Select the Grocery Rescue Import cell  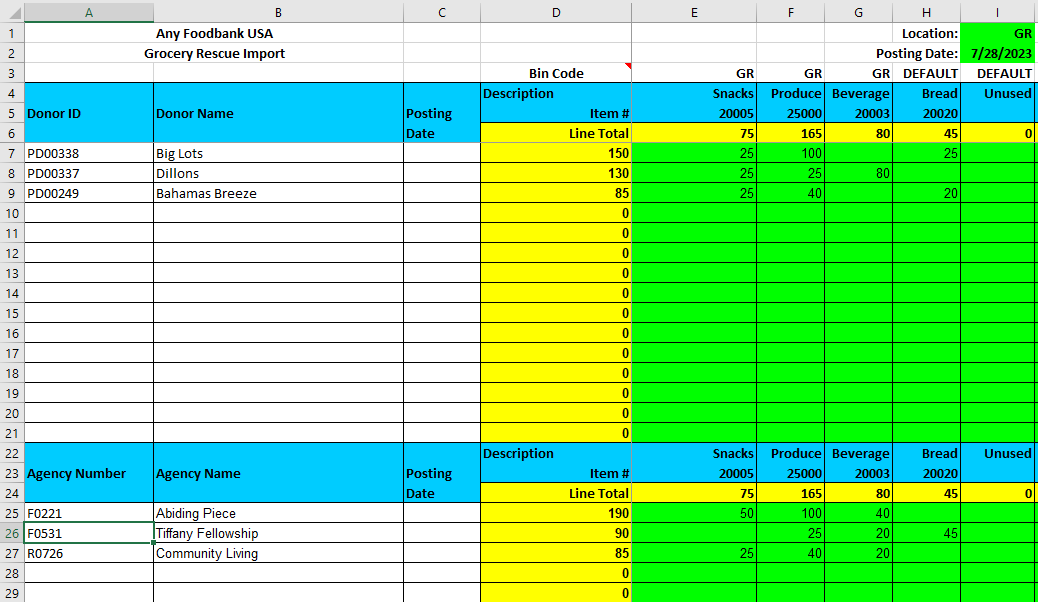[214, 53]
